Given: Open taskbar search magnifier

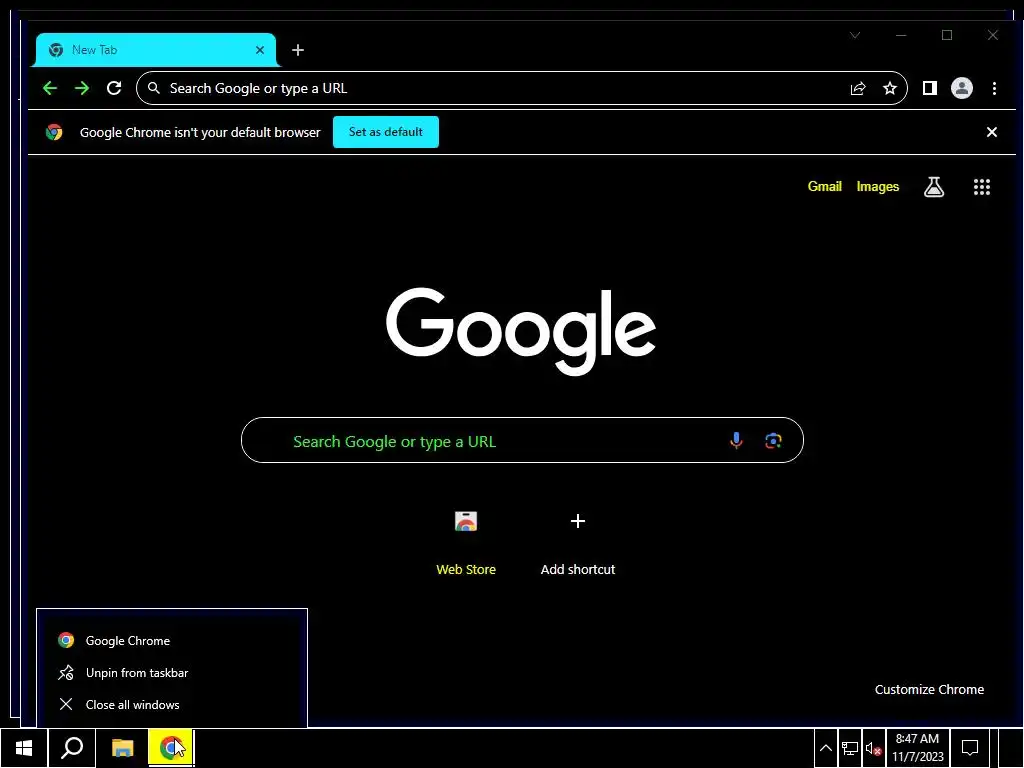Looking at the screenshot, I should tap(72, 748).
